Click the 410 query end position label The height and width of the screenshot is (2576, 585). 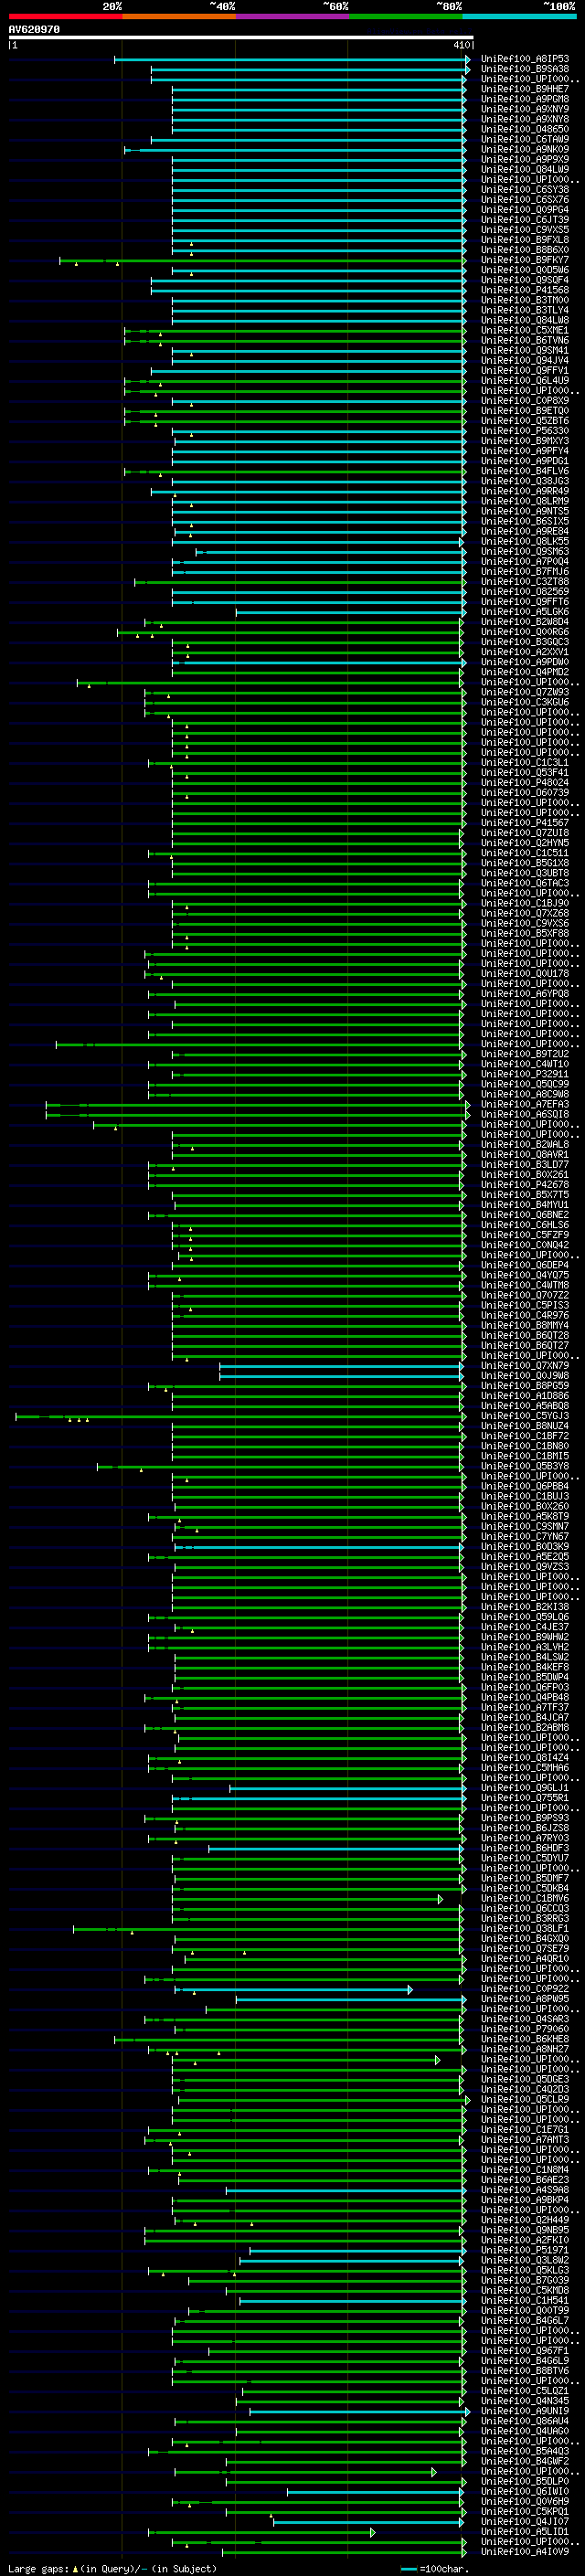461,45
